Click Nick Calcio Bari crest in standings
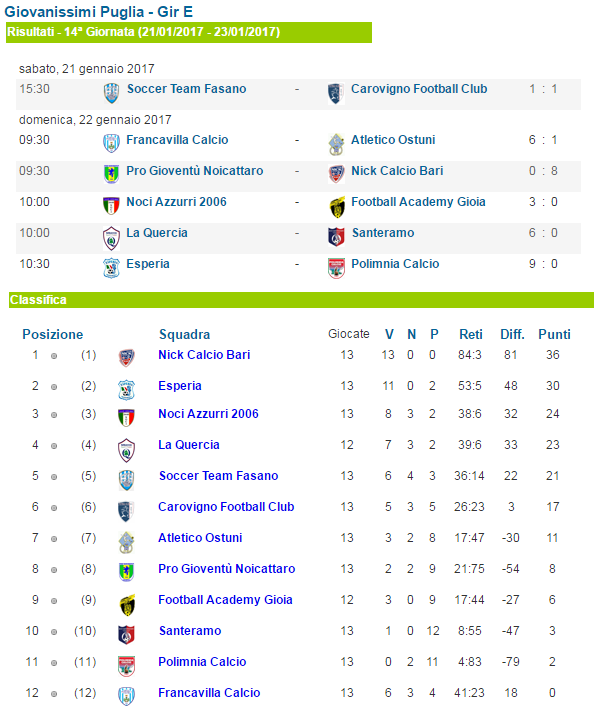Viewport: 608px width, 707px height. pyautogui.click(x=126, y=358)
